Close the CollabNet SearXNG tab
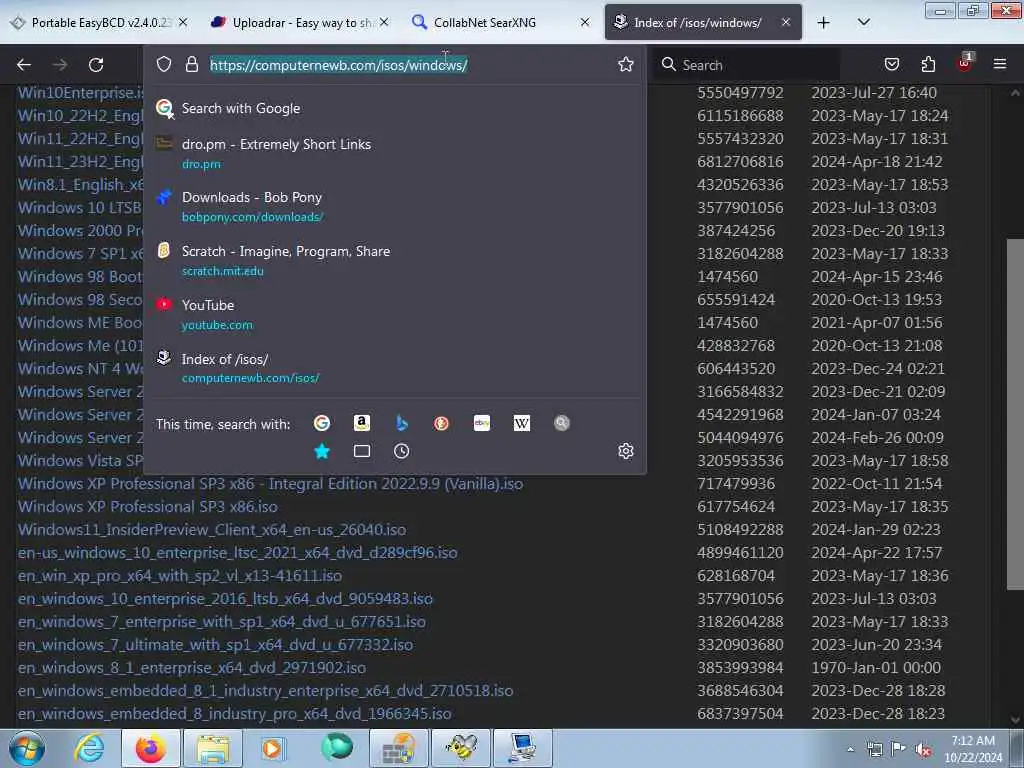The height and width of the screenshot is (768, 1024). coord(585,22)
